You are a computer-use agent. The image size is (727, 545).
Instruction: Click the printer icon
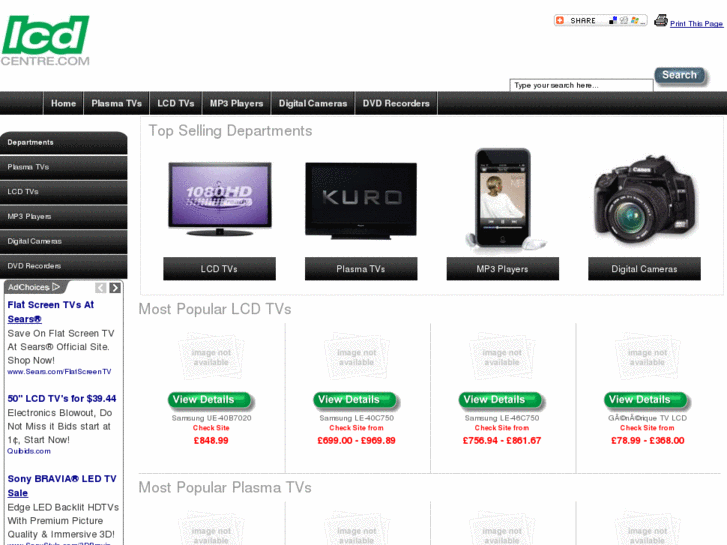[x=661, y=21]
